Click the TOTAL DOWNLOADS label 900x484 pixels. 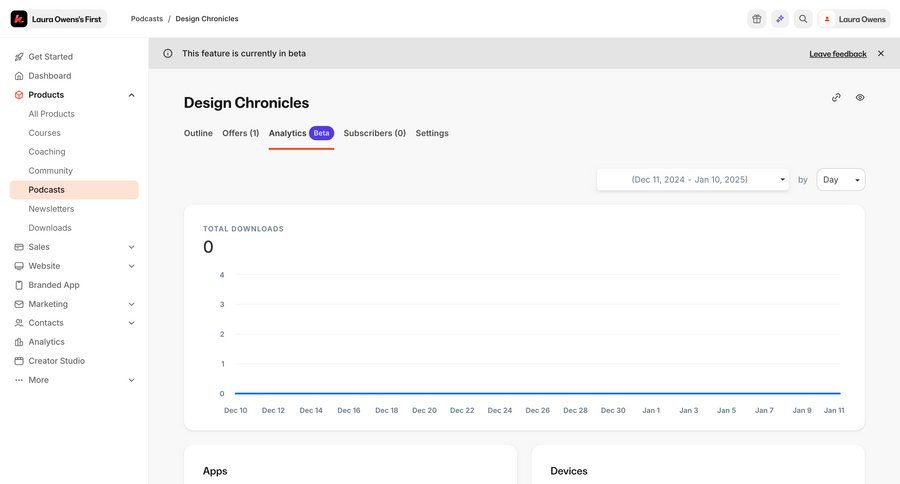pyautogui.click(x=243, y=229)
